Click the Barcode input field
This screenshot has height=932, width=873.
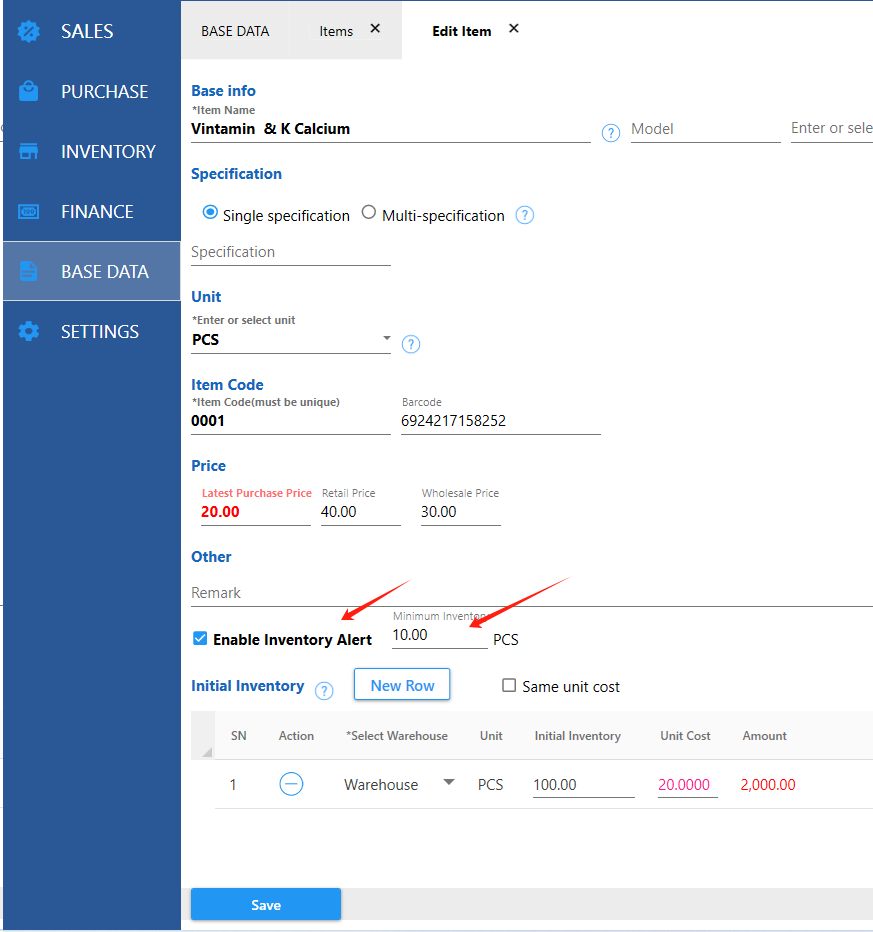(x=500, y=421)
